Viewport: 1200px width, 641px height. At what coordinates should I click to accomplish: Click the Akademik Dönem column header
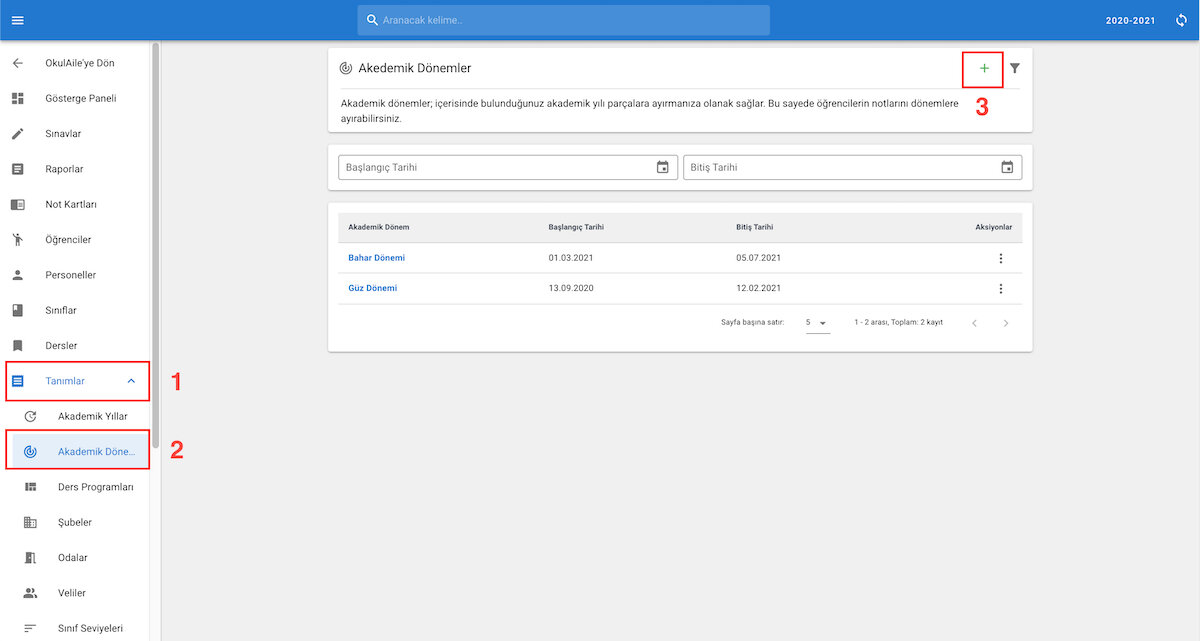point(378,227)
